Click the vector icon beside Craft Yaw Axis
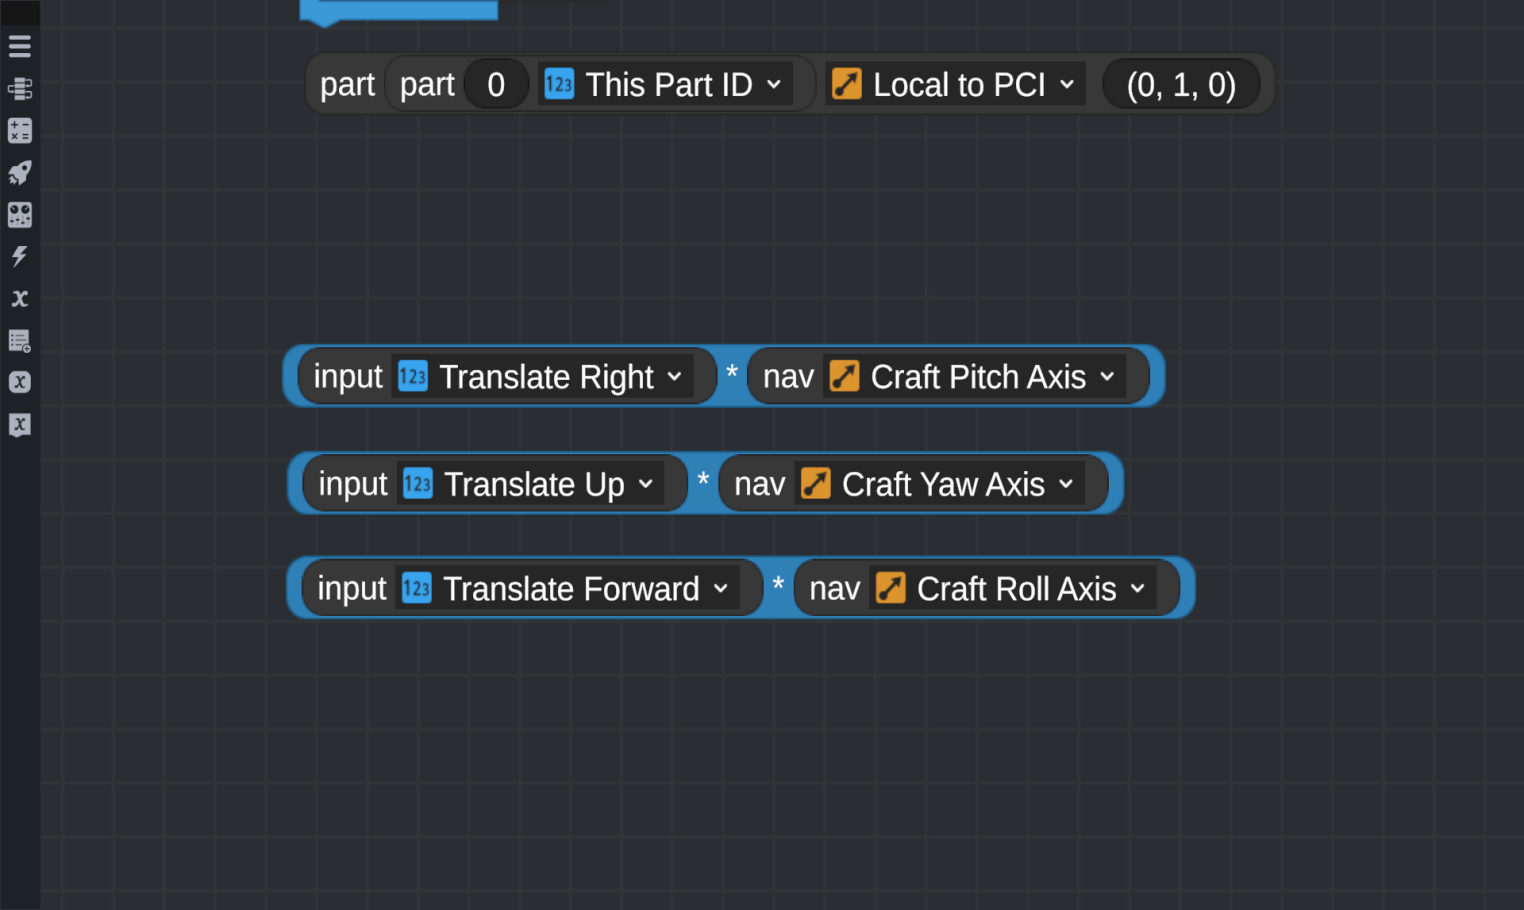The height and width of the screenshot is (910, 1524). point(816,484)
